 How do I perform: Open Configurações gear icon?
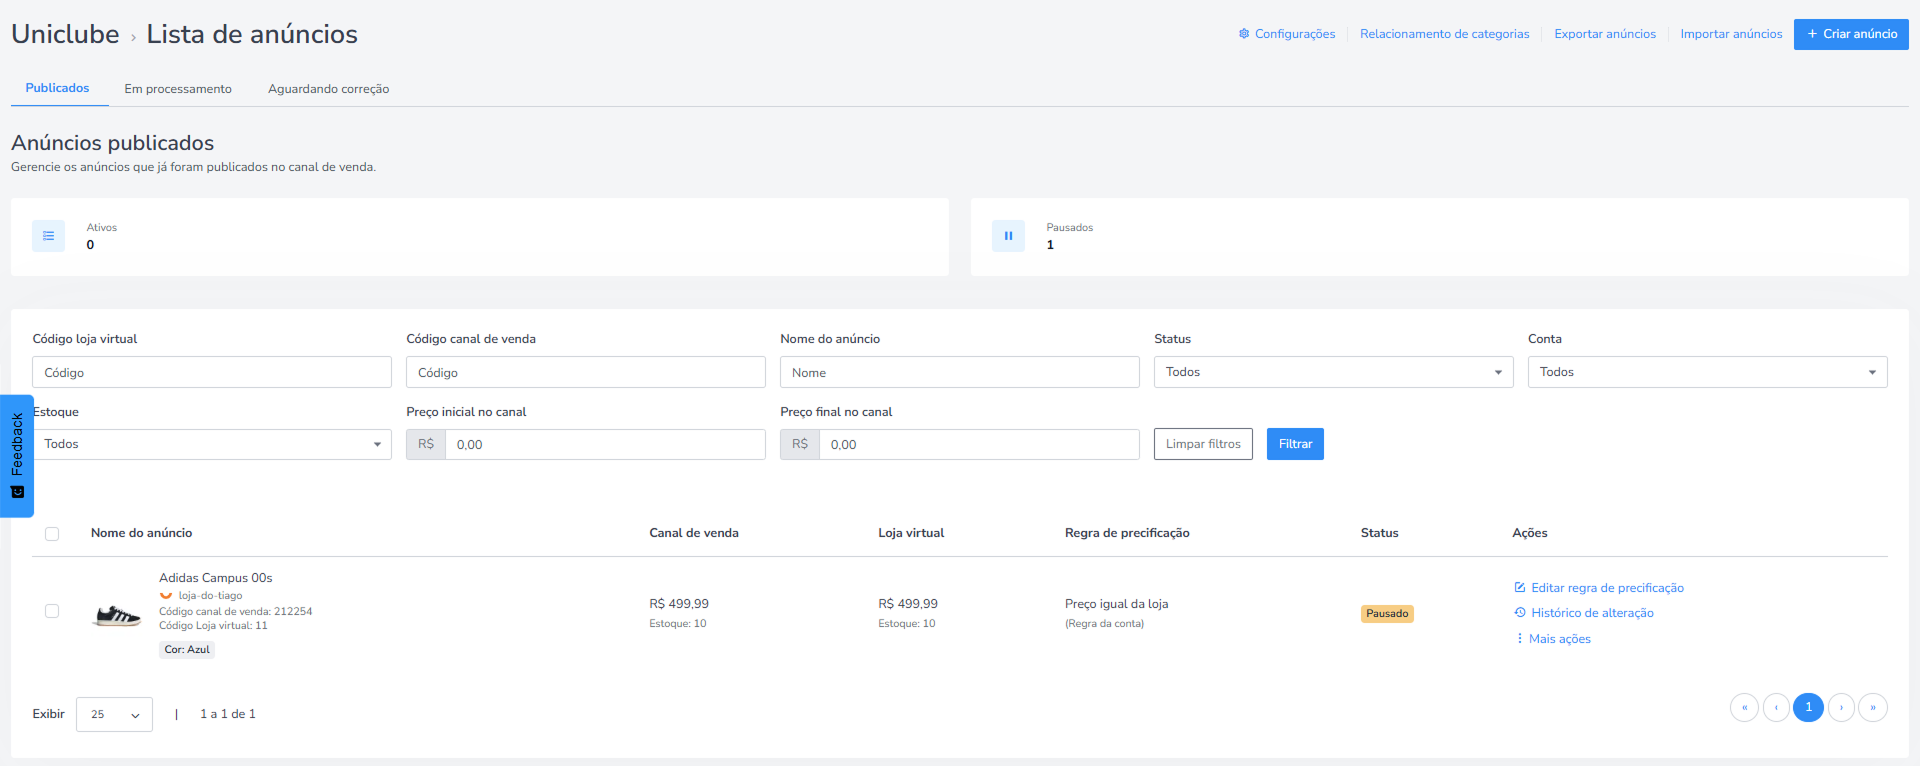point(1244,34)
